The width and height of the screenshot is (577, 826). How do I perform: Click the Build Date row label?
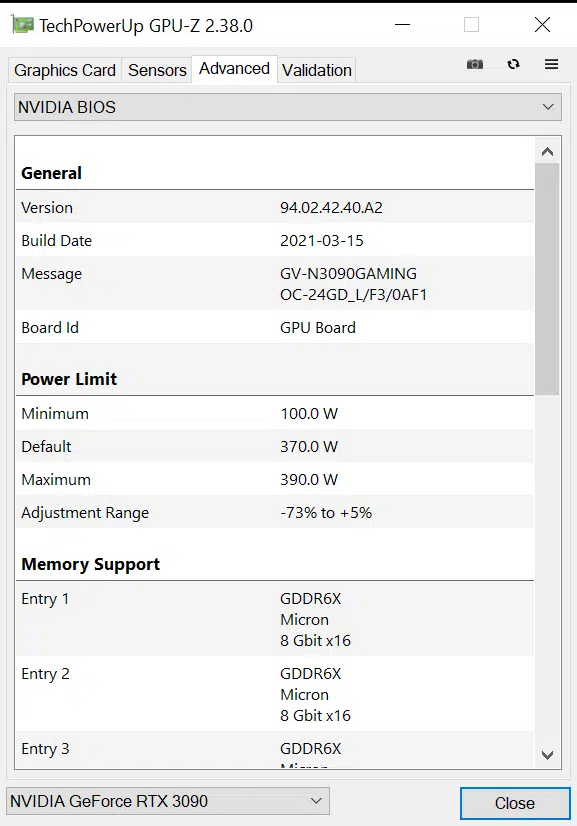click(x=56, y=241)
